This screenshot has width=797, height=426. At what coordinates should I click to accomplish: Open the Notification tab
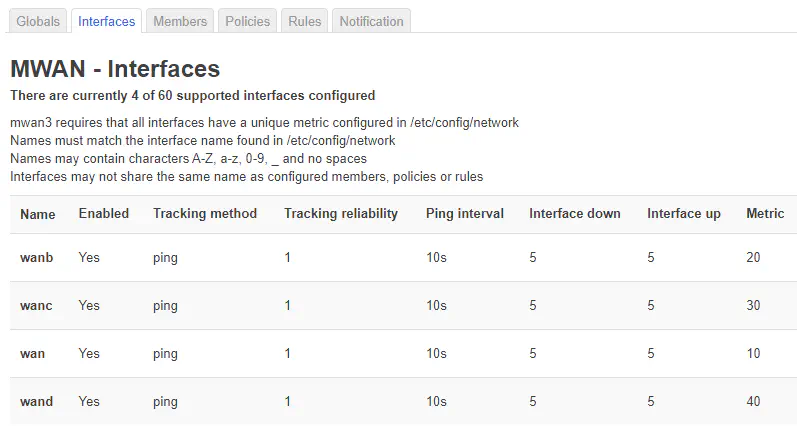pyautogui.click(x=371, y=21)
